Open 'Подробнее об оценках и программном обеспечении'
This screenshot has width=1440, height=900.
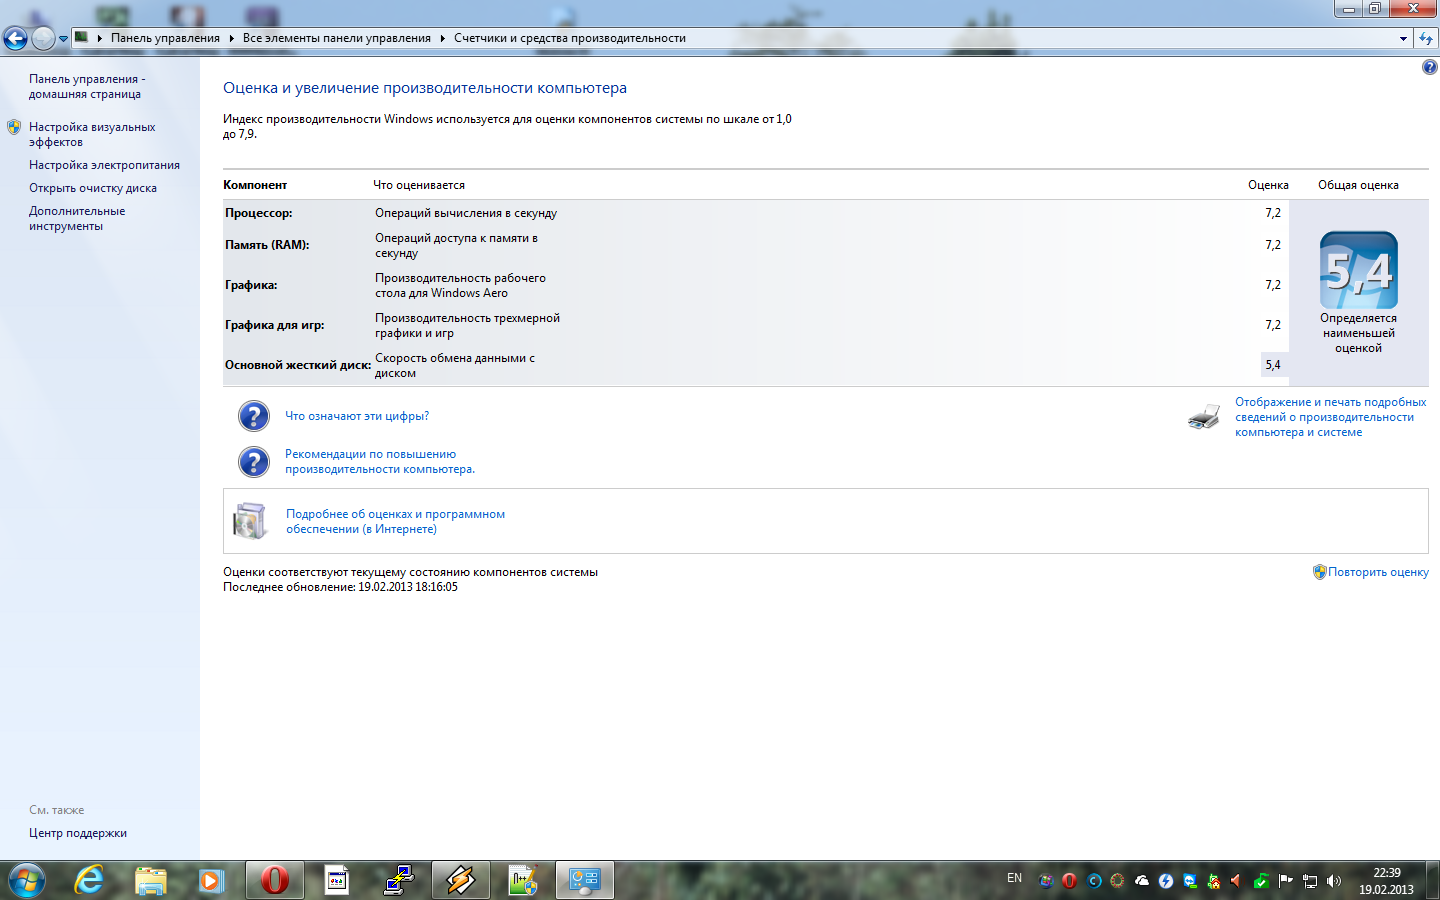[395, 521]
